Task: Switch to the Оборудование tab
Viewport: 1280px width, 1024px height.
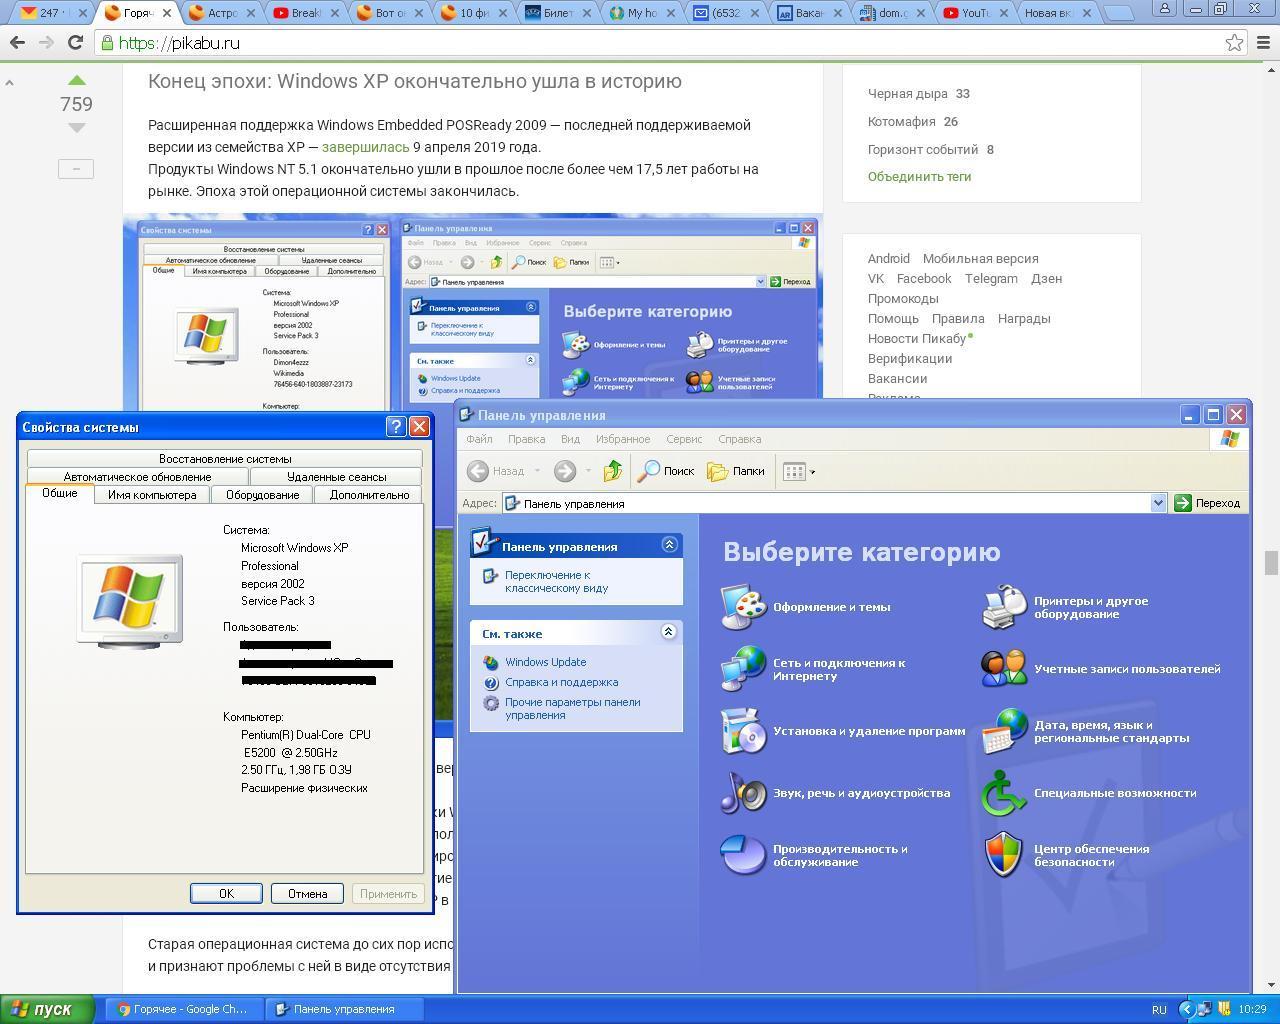Action: coord(262,495)
